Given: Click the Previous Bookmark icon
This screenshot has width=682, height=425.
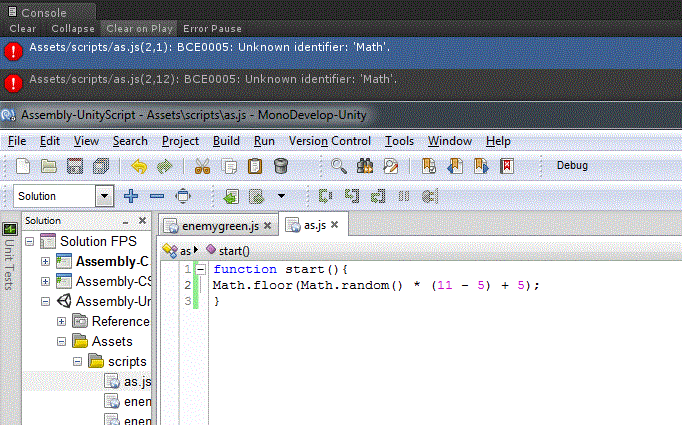Looking at the screenshot, I should click(x=455, y=166).
